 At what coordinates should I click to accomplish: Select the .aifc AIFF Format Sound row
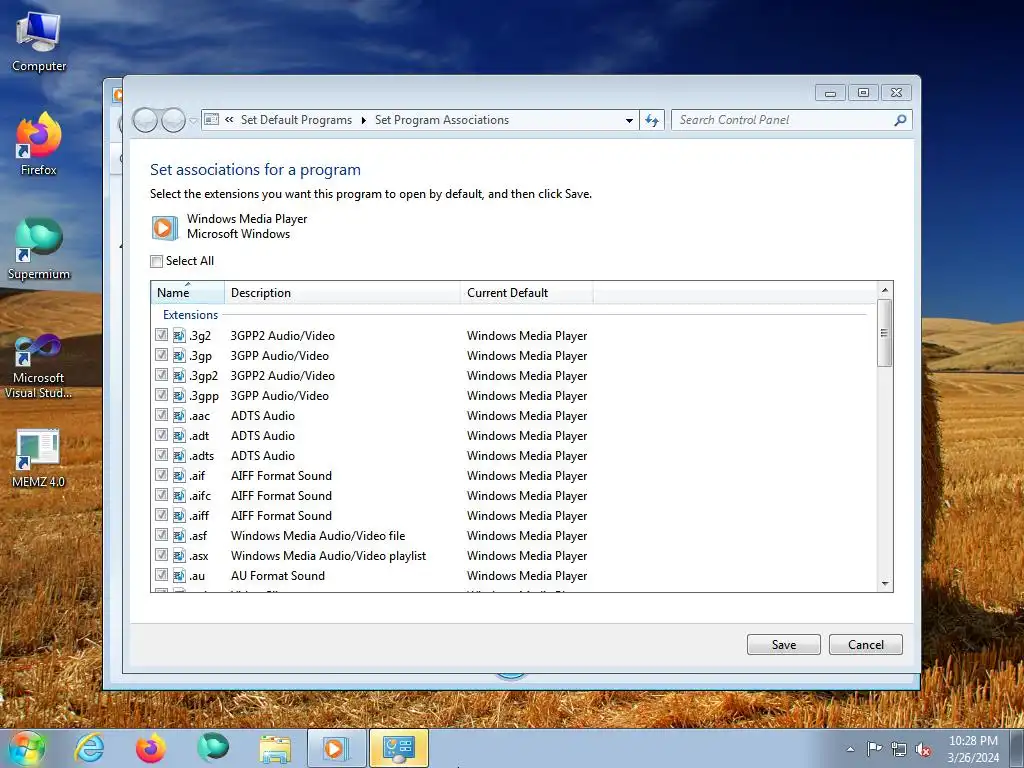pos(515,496)
